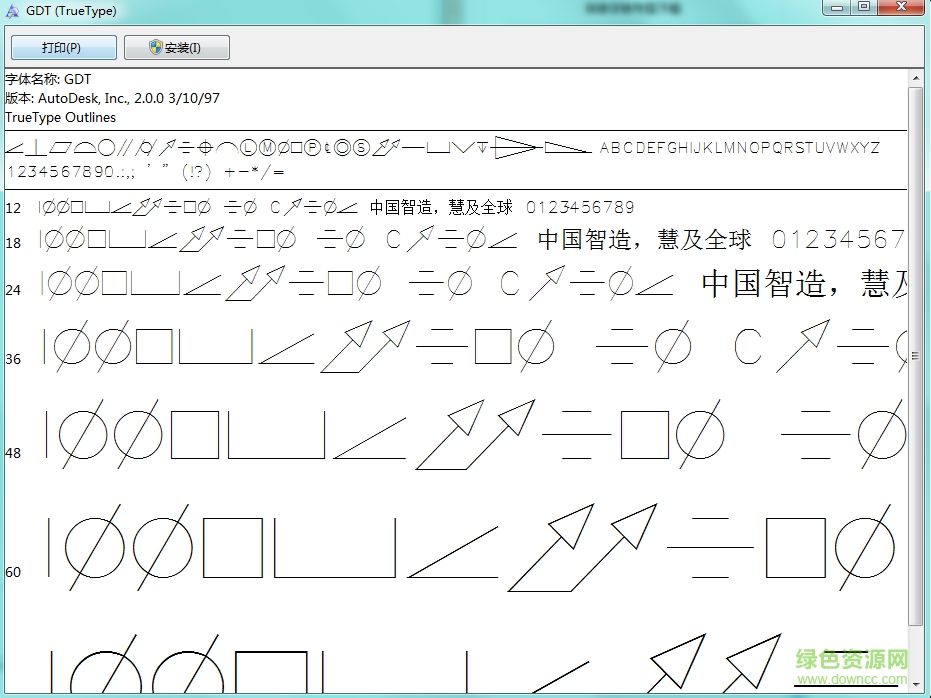Select the size label 12
Screen dimensions: 931x698
click(x=13, y=207)
